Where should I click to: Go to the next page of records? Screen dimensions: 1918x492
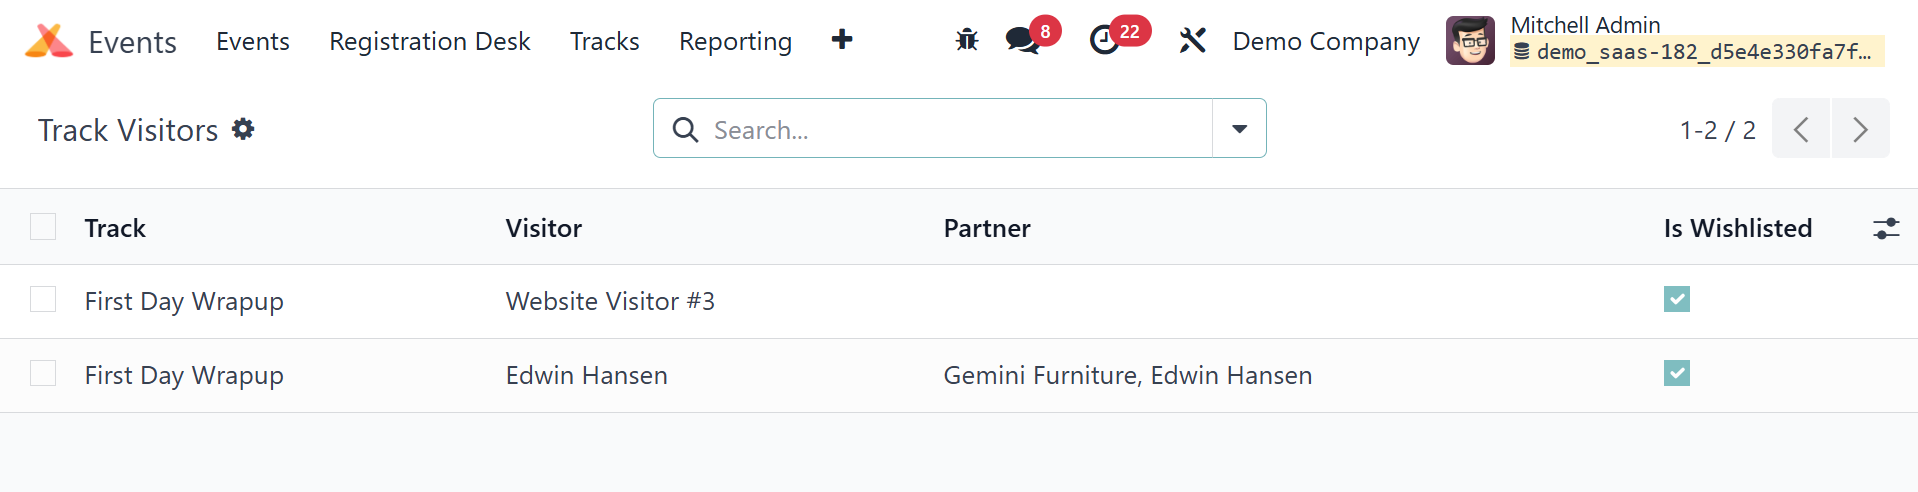tap(1860, 129)
